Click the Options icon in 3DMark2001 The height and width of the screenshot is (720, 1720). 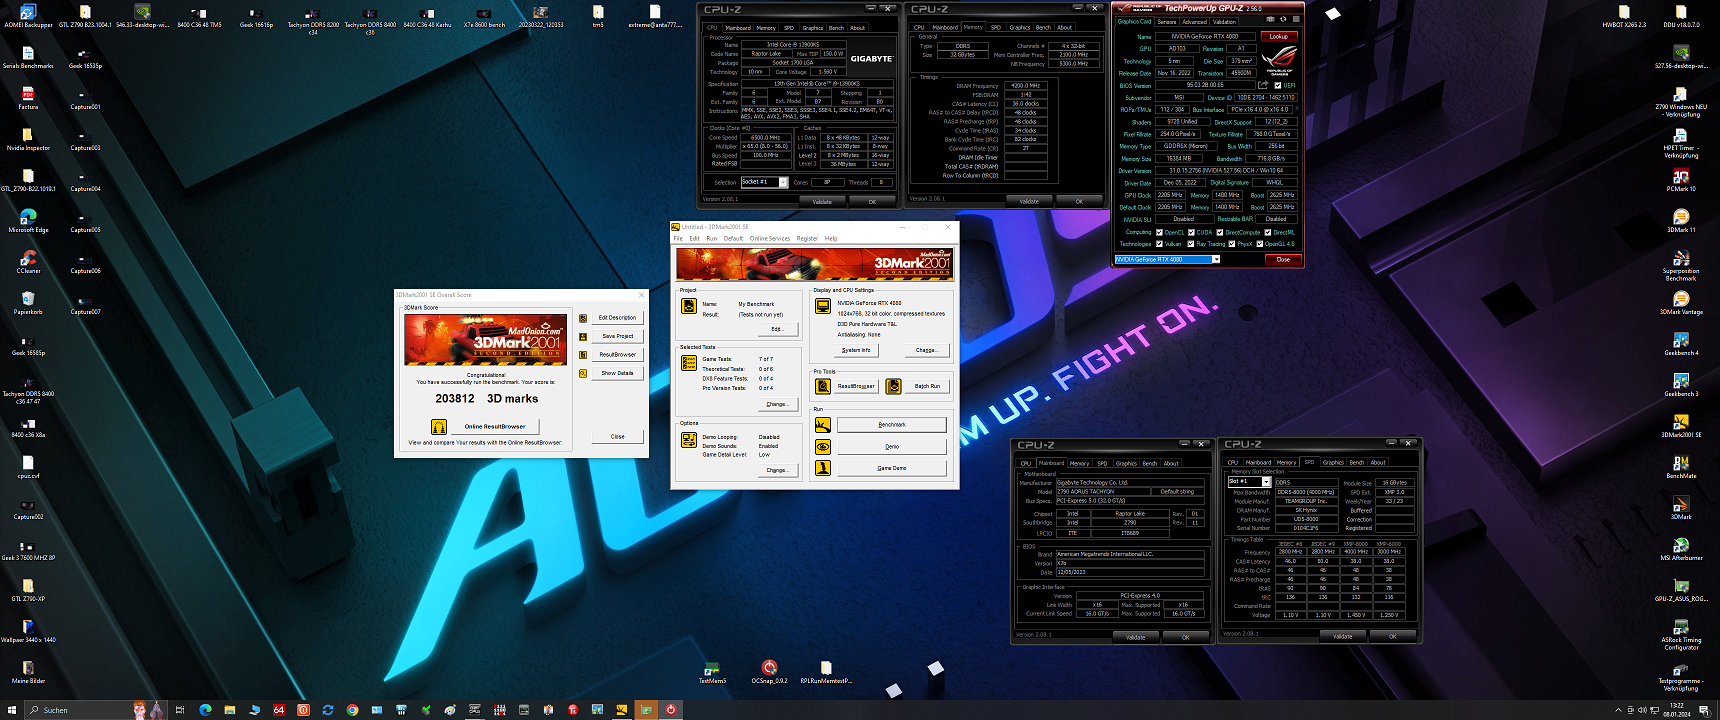(x=689, y=440)
